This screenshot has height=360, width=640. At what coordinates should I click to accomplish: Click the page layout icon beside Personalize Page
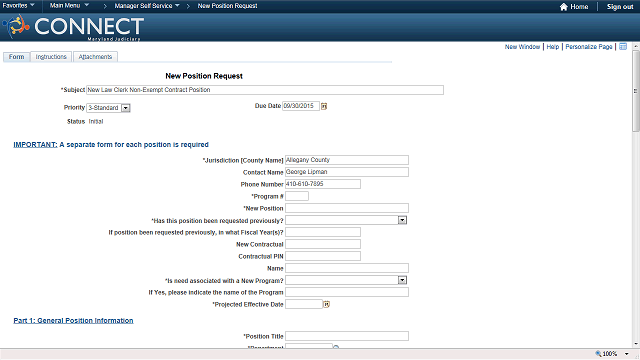click(623, 47)
